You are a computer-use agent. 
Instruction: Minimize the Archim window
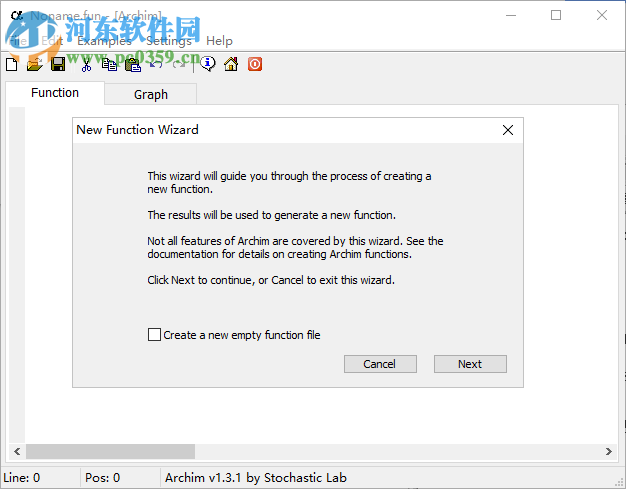pos(511,15)
